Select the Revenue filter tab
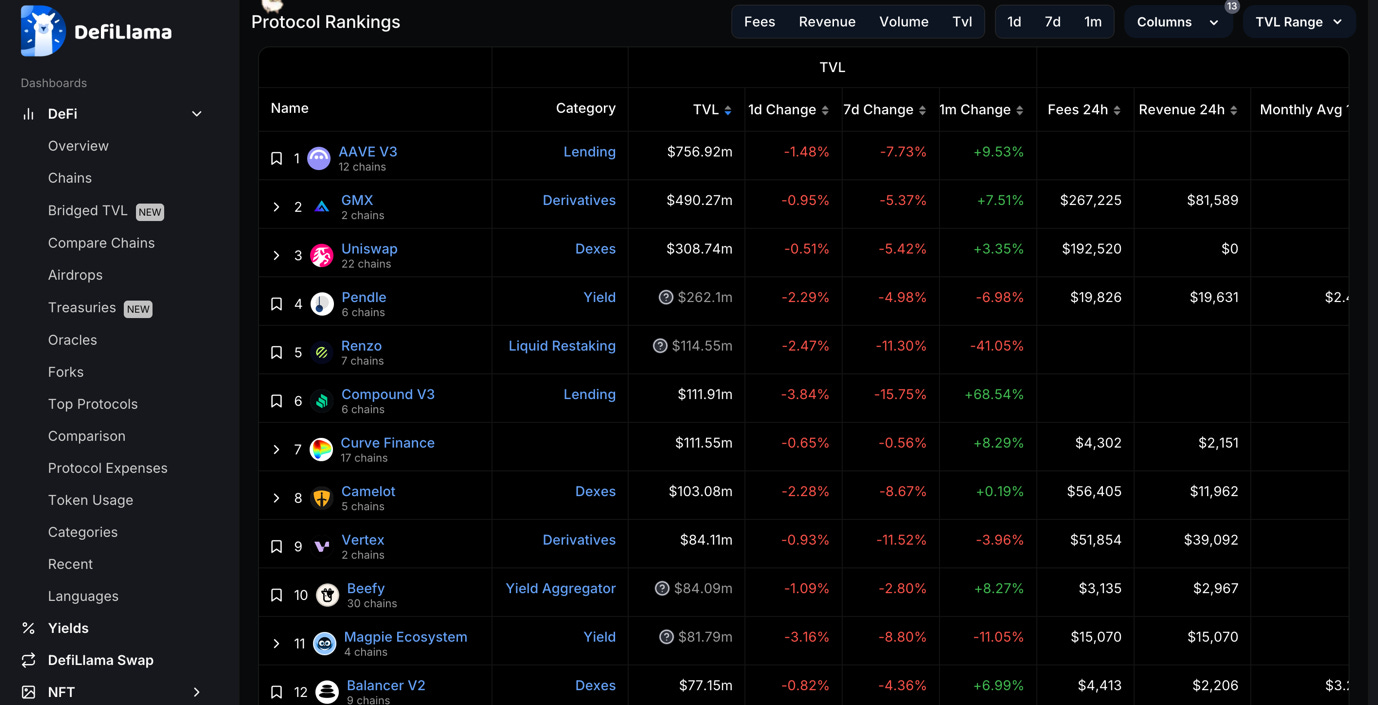The image size is (1378, 705). [x=827, y=22]
